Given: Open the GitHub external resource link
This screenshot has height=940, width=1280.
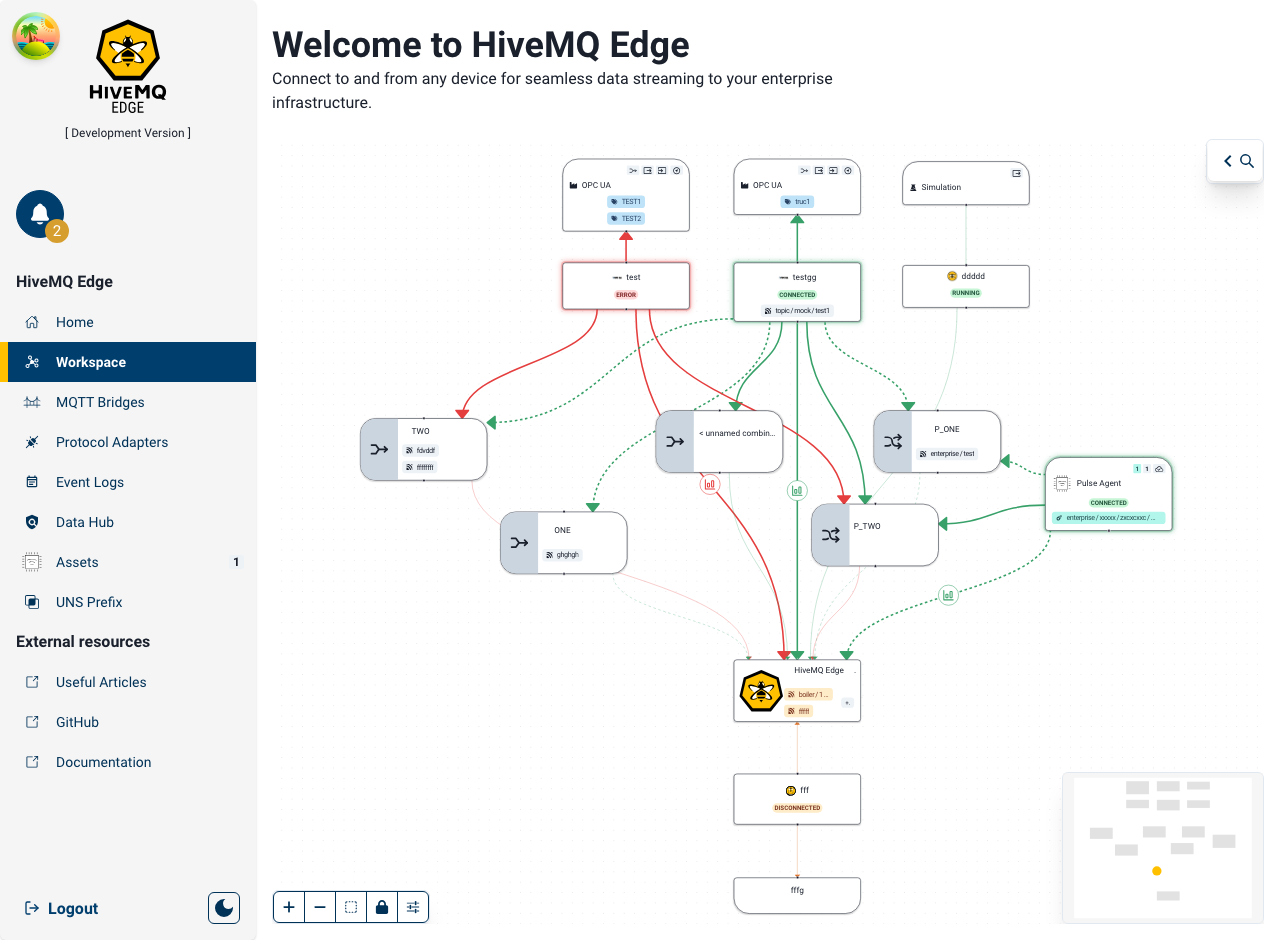Looking at the screenshot, I should (x=78, y=722).
